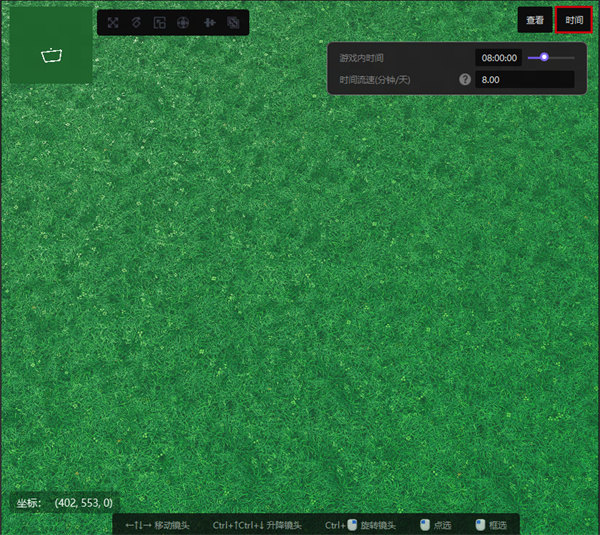This screenshot has height=535, width=600.
Task: Click the crosshair target icon
Action: pos(183,22)
